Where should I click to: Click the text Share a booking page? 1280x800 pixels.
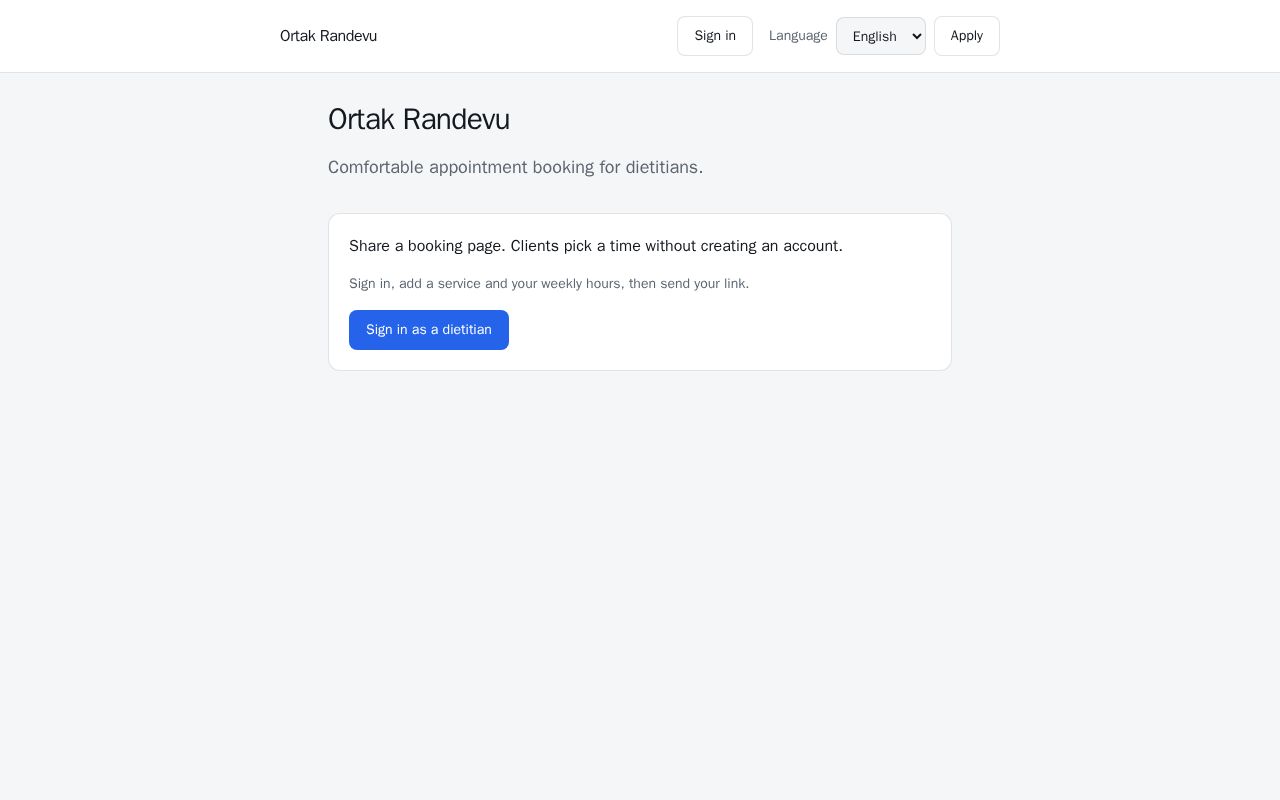[427, 246]
